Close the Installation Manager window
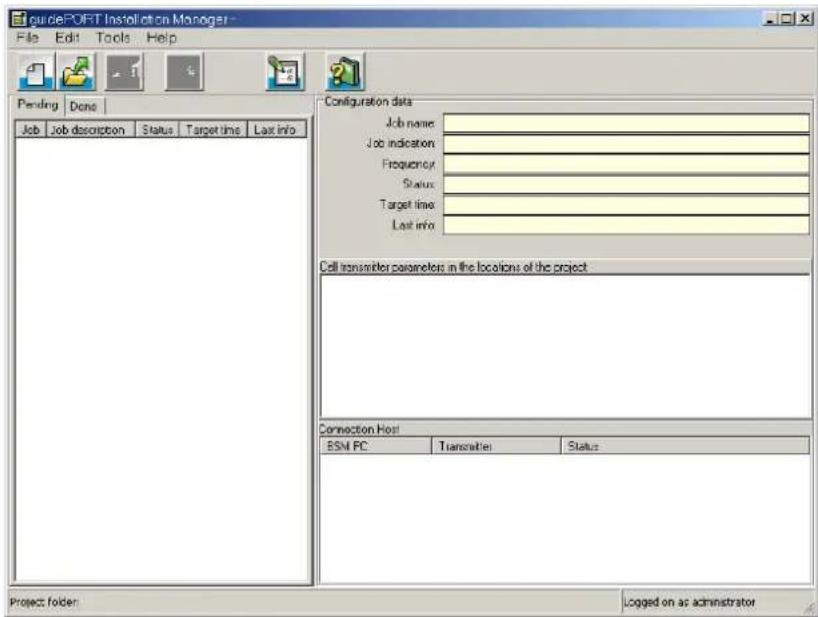The image size is (818, 617). click(805, 19)
